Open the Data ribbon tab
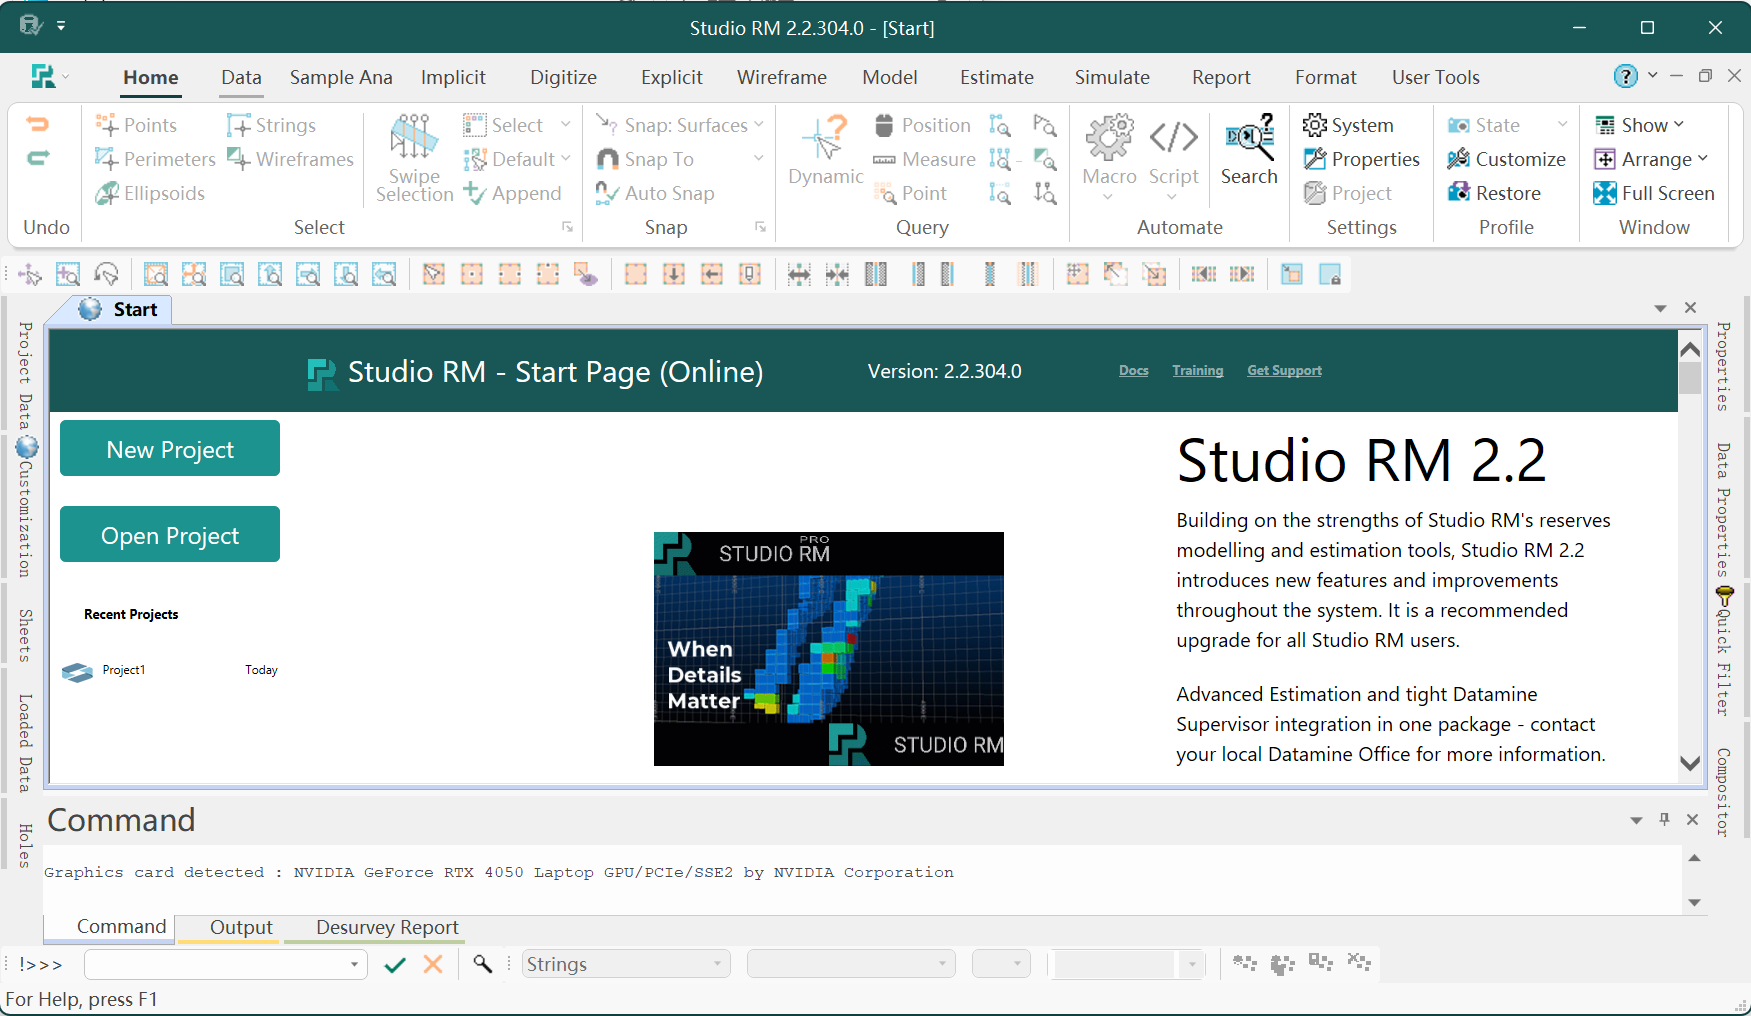 [x=241, y=77]
